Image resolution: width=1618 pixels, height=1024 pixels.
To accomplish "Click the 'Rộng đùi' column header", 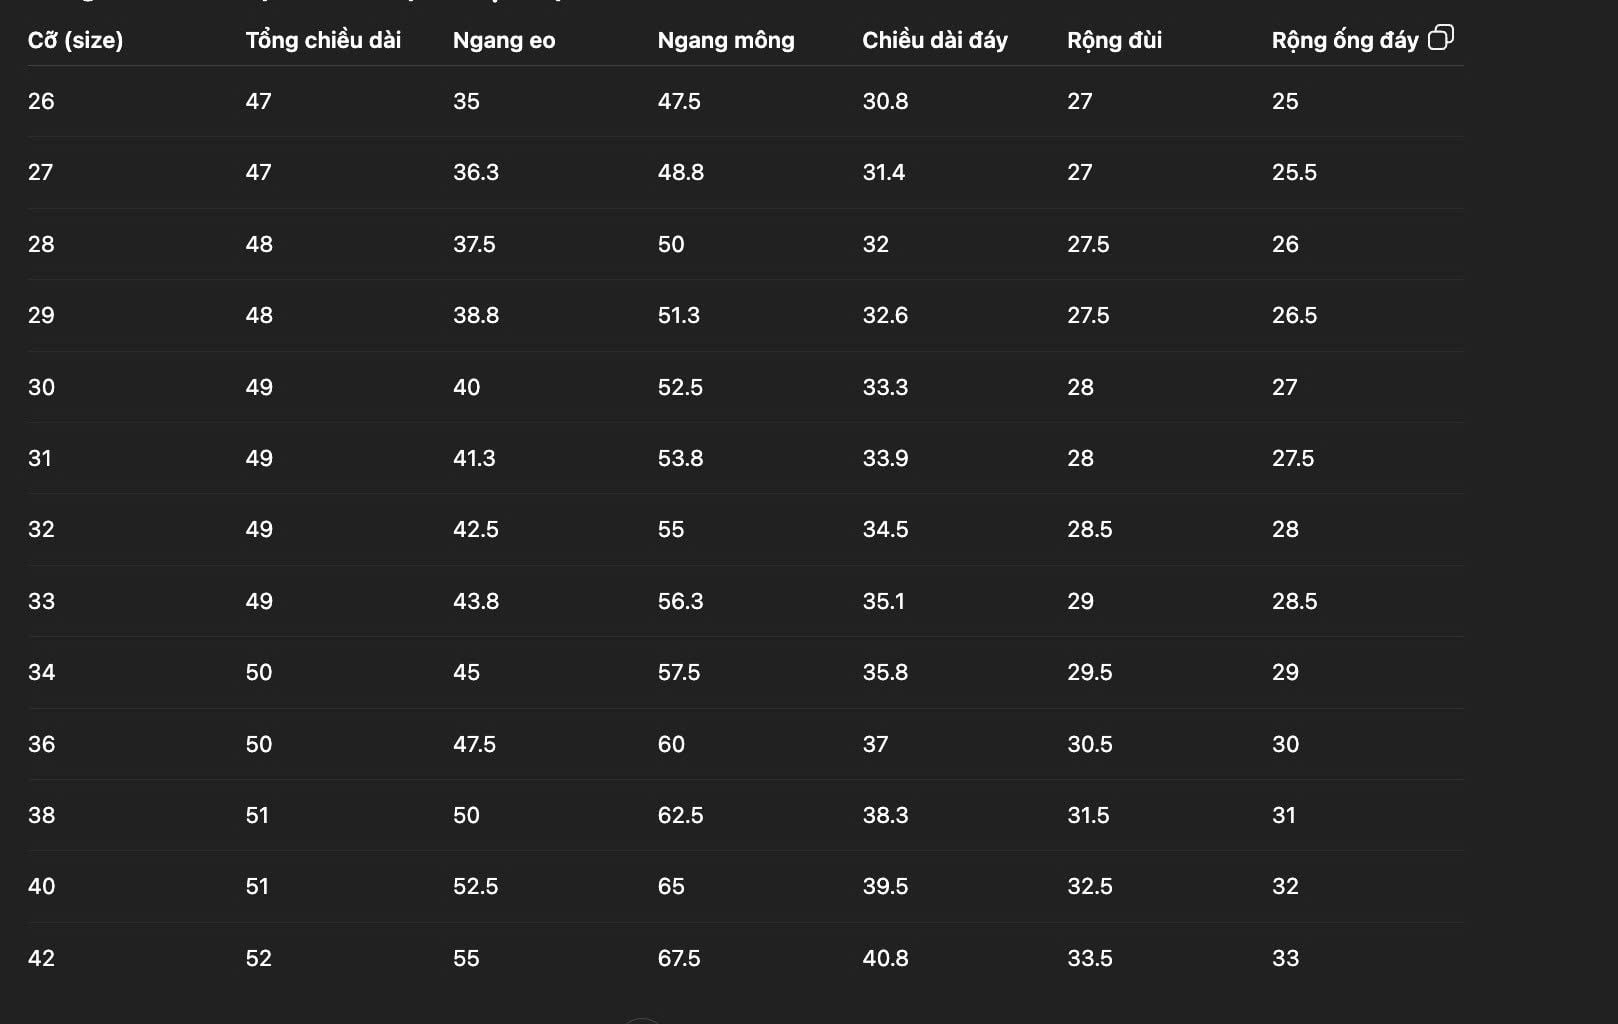I will coord(1114,40).
